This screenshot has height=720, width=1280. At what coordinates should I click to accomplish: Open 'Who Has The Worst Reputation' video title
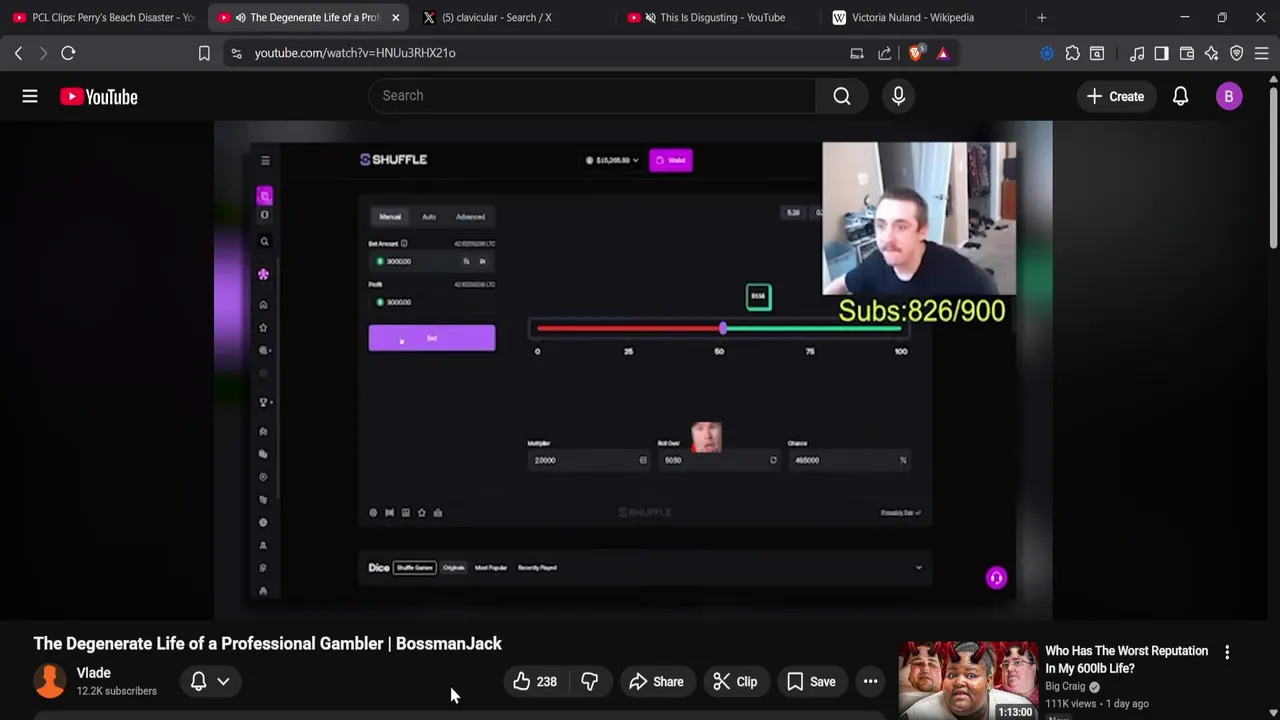pos(1127,660)
